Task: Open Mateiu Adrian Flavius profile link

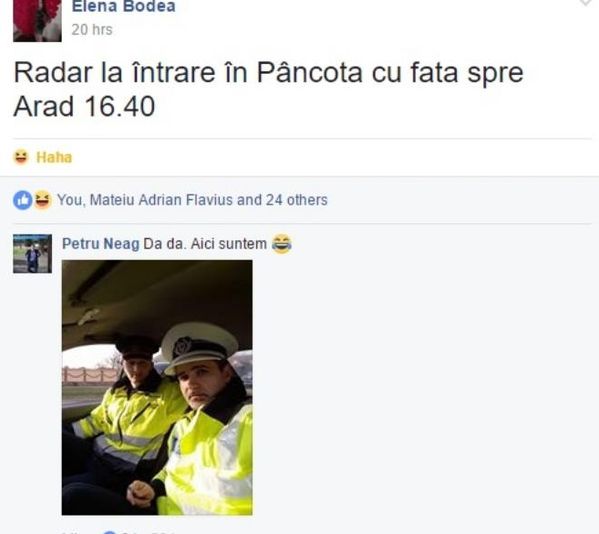Action: 161,200
